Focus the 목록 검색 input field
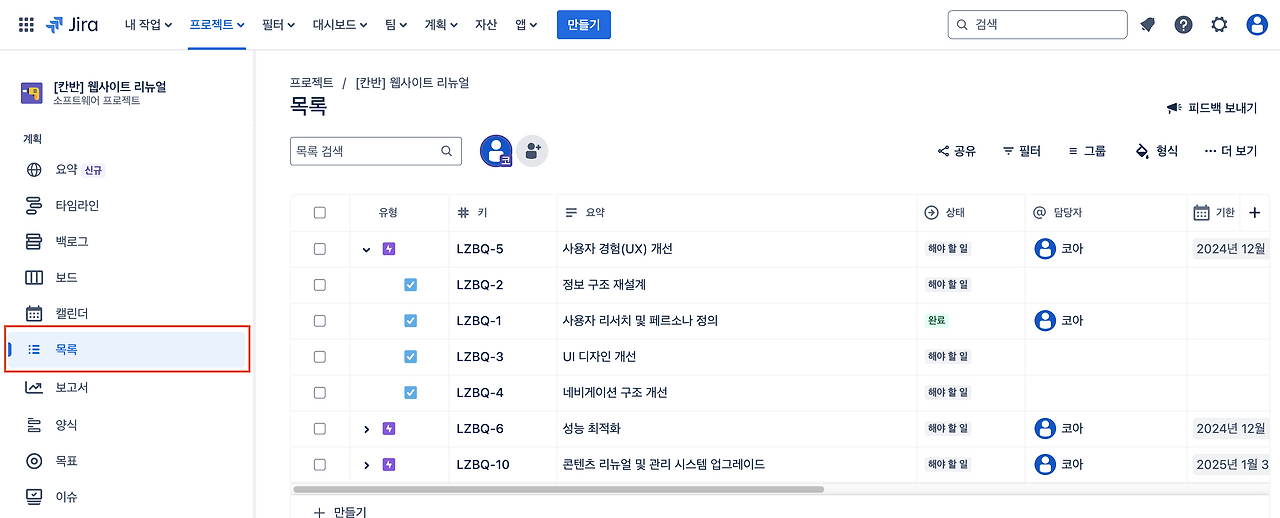The width and height of the screenshot is (1280, 518). 376,151
